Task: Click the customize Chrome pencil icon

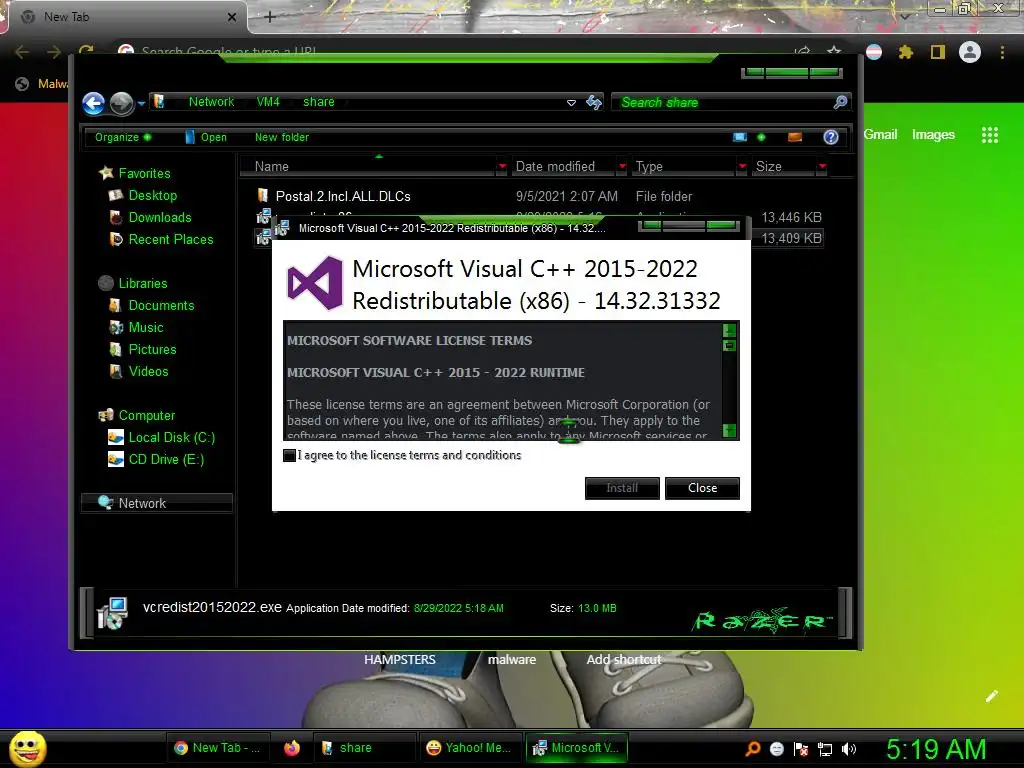Action: click(x=991, y=696)
